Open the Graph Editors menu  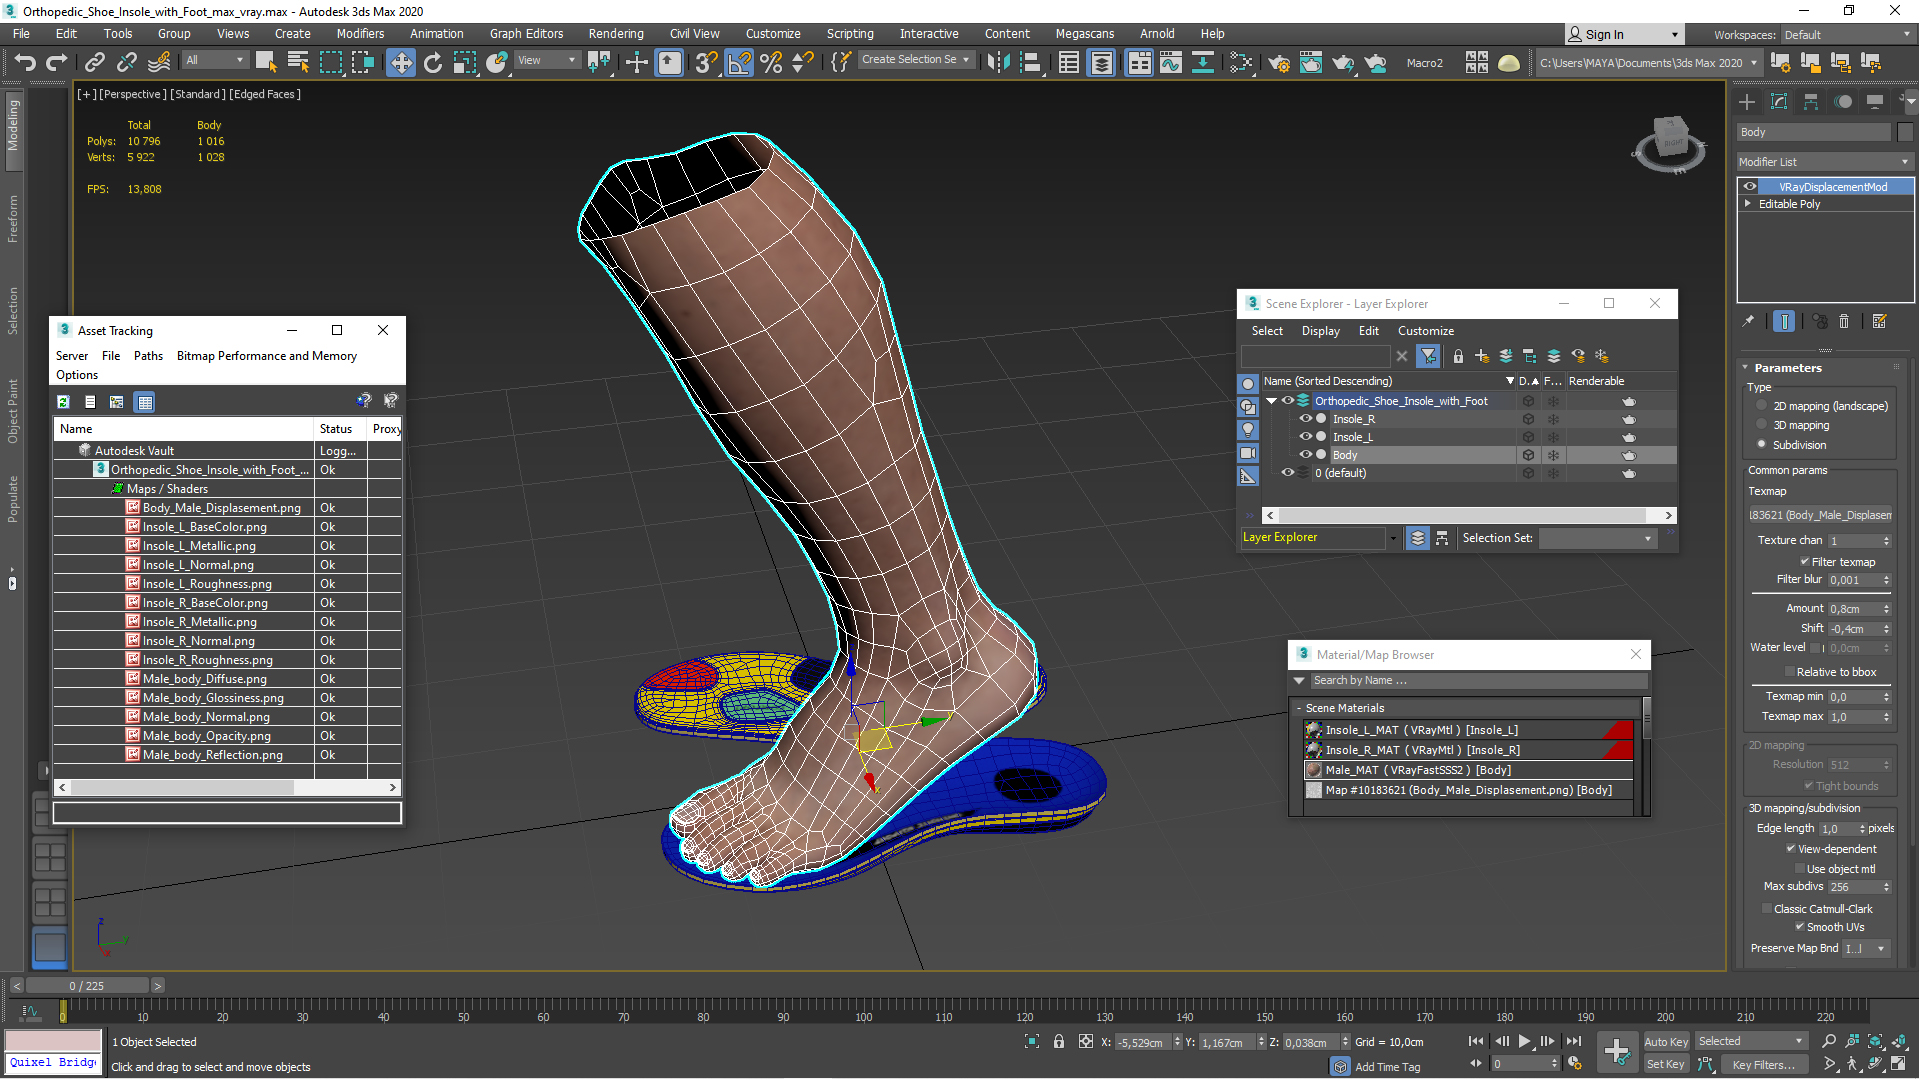click(x=526, y=34)
